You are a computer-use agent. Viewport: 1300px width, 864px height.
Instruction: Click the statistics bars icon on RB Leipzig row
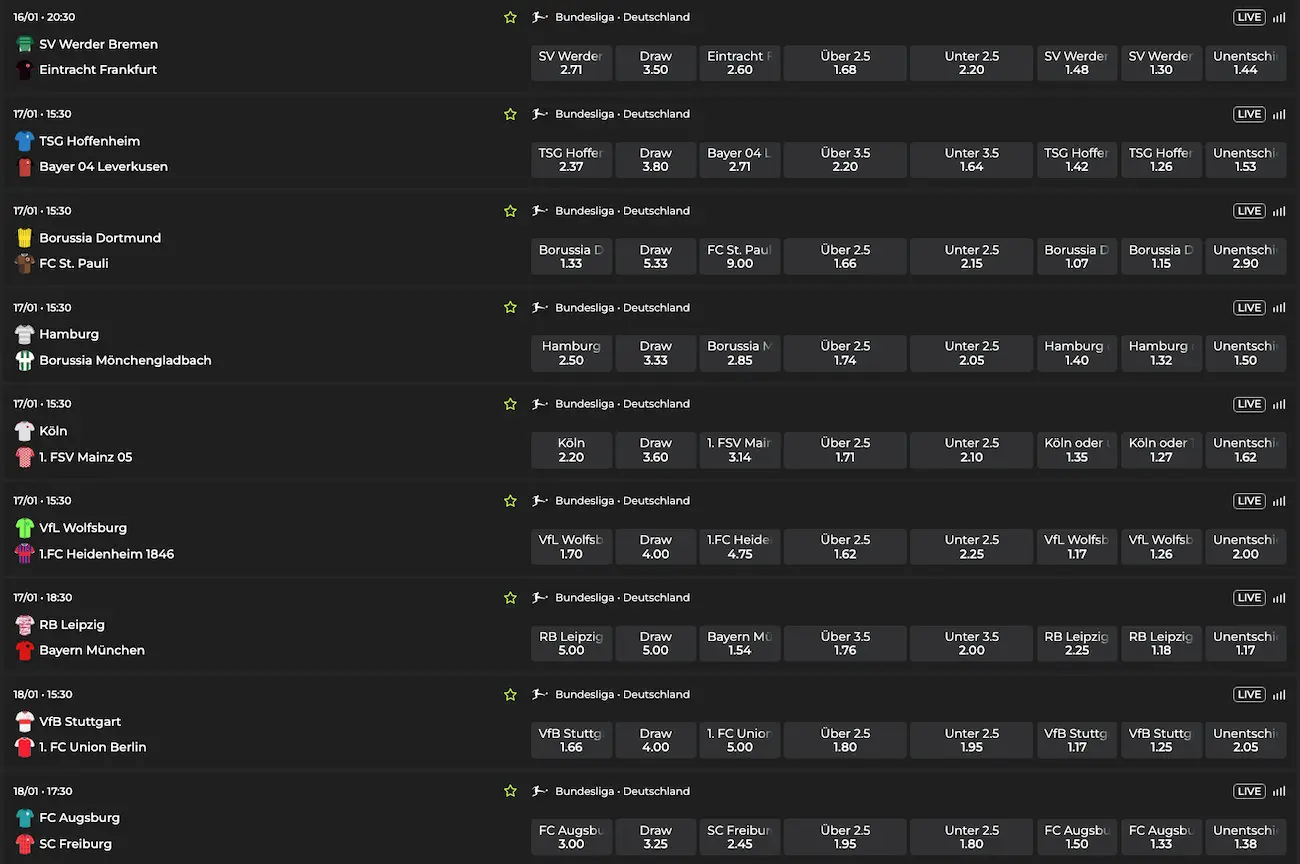point(1279,597)
